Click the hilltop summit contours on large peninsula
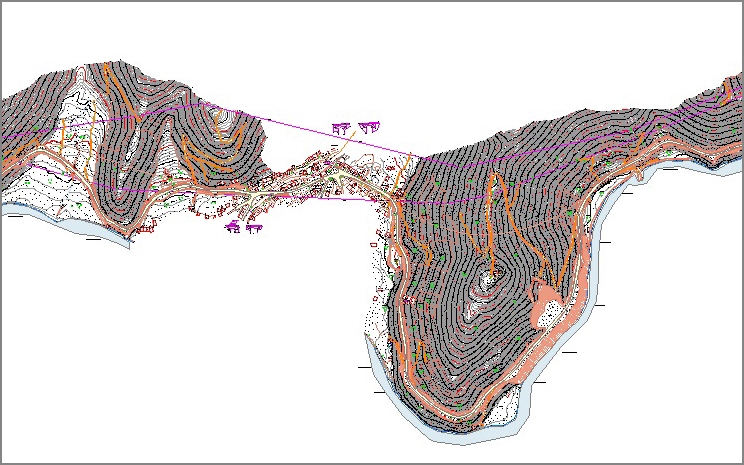The width and height of the screenshot is (744, 465). 487,281
